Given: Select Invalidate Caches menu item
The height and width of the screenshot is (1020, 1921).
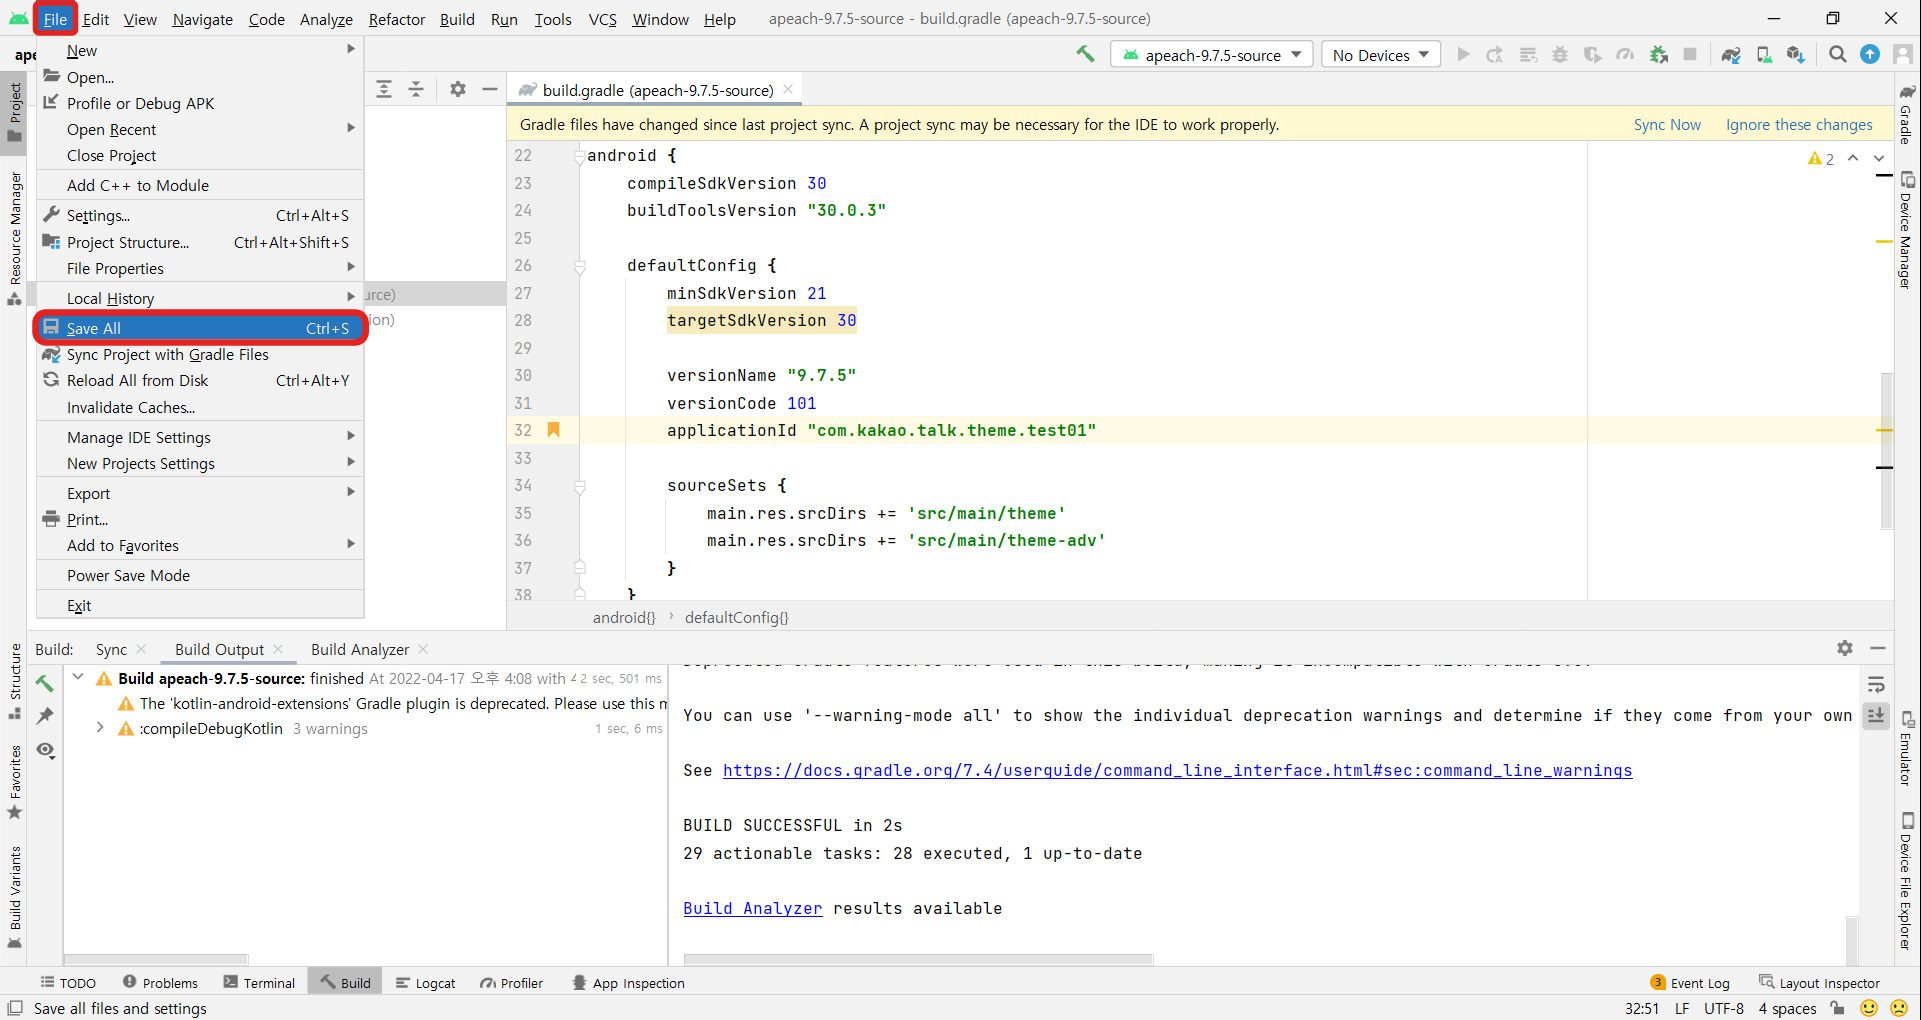Looking at the screenshot, I should 200,407.
